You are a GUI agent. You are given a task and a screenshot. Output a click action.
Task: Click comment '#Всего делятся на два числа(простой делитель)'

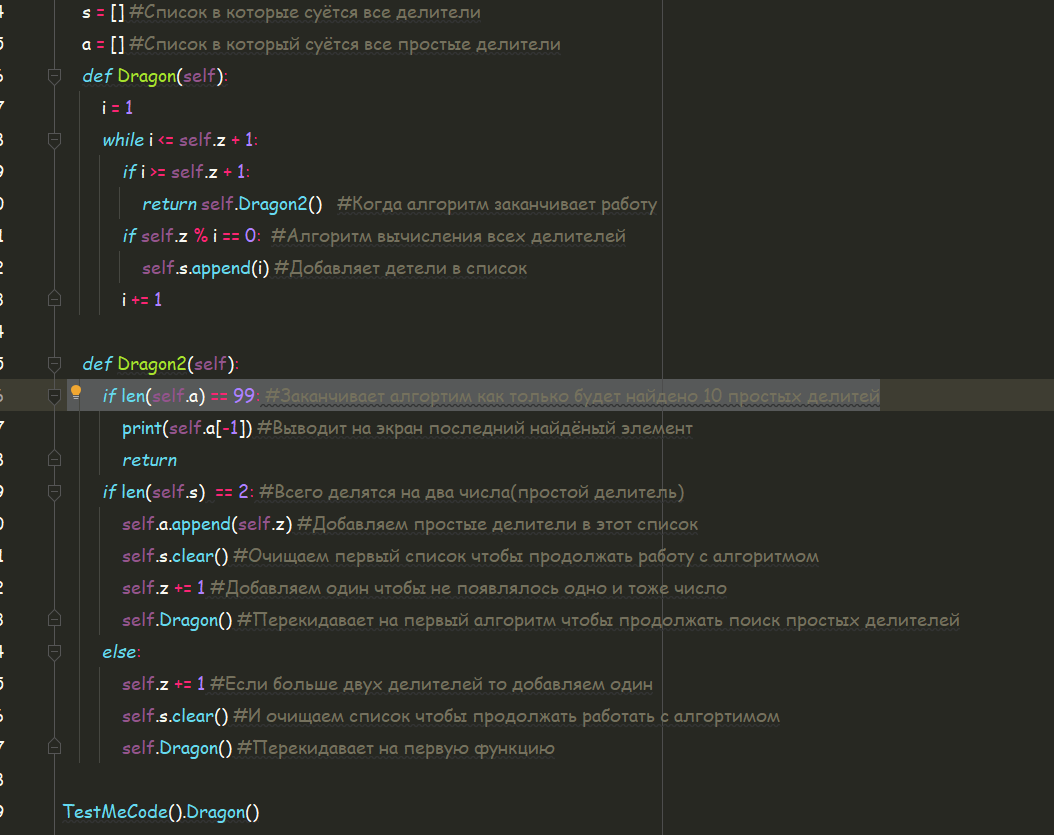coord(472,492)
